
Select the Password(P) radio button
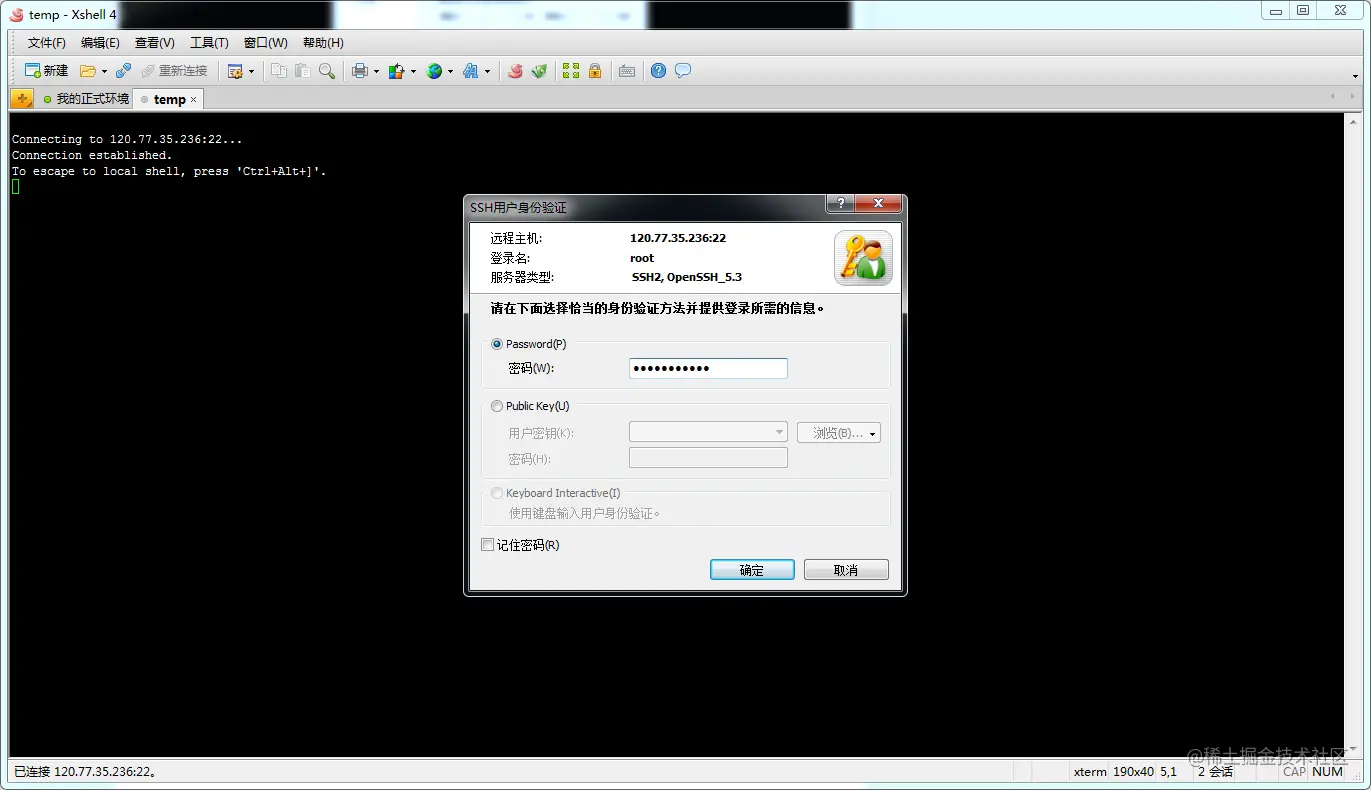pyautogui.click(x=497, y=344)
